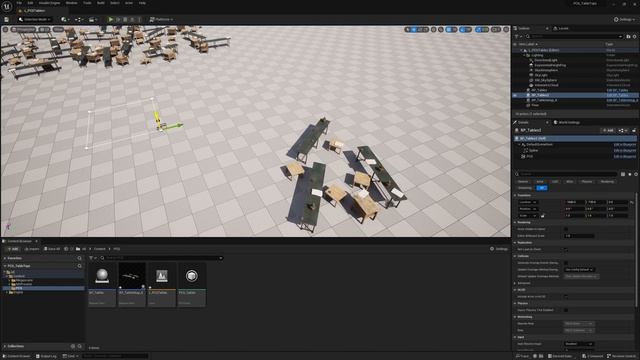Screen dimensions: 640x360
Task: Open the viewport camera speed setting
Action: click(x=496, y=29)
